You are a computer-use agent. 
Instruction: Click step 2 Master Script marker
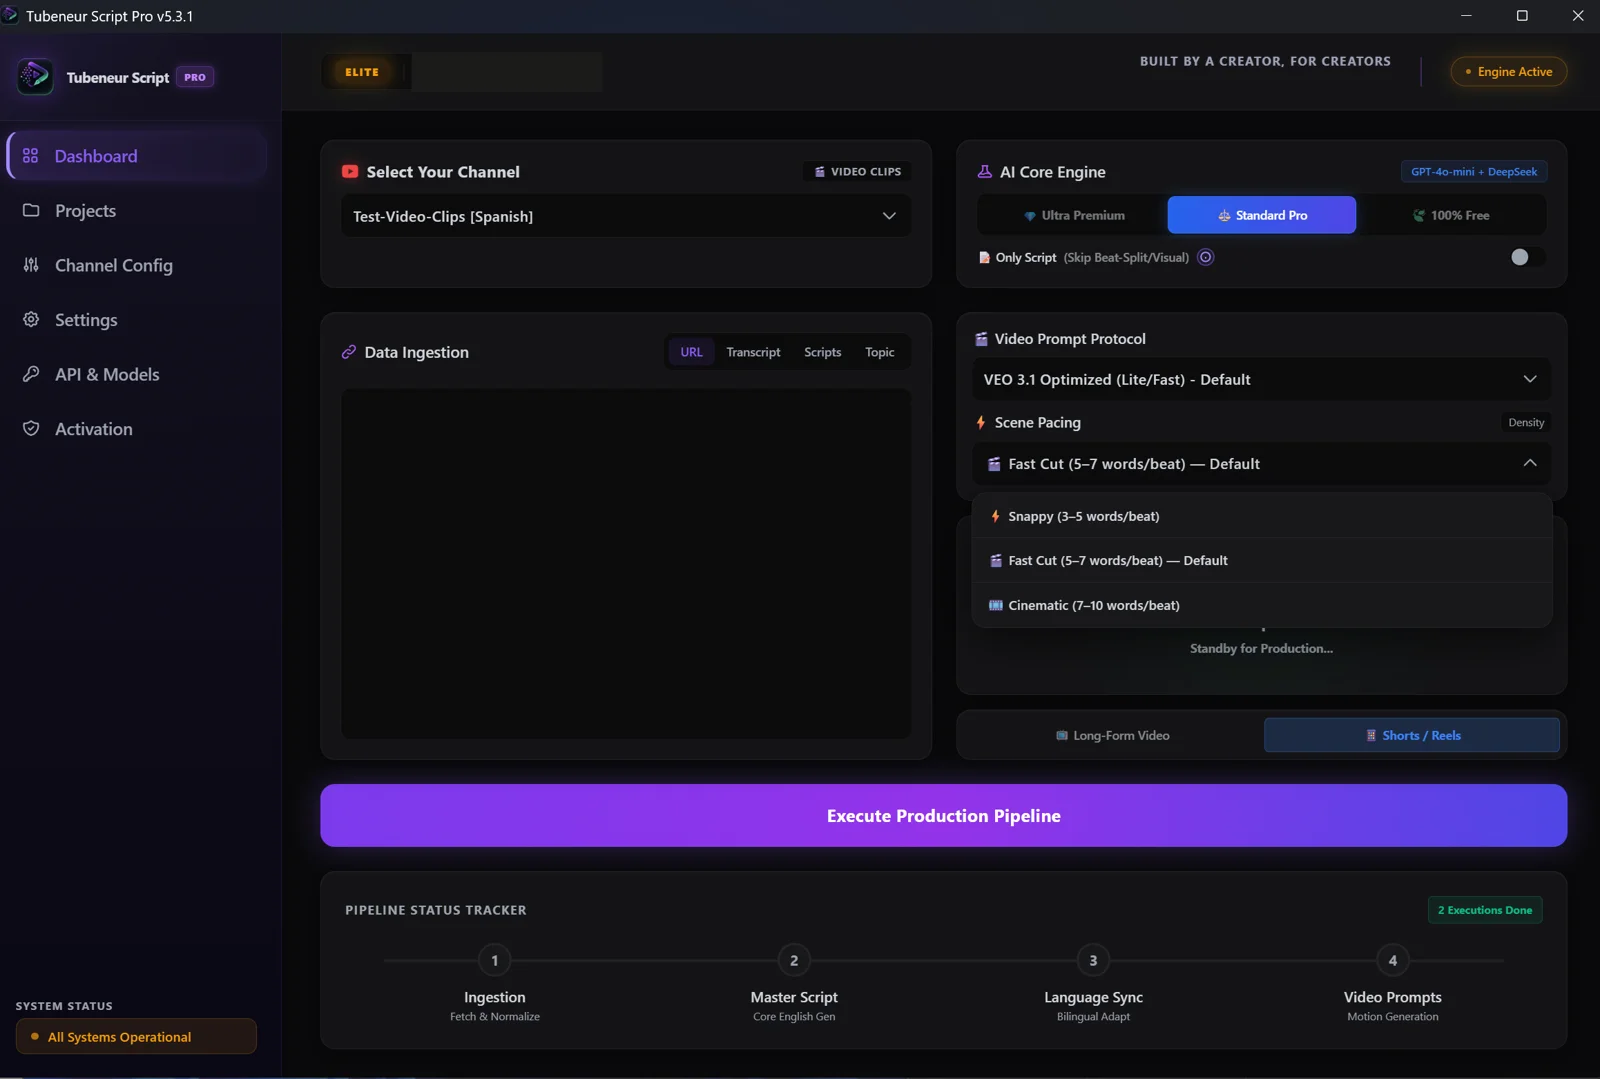794,961
